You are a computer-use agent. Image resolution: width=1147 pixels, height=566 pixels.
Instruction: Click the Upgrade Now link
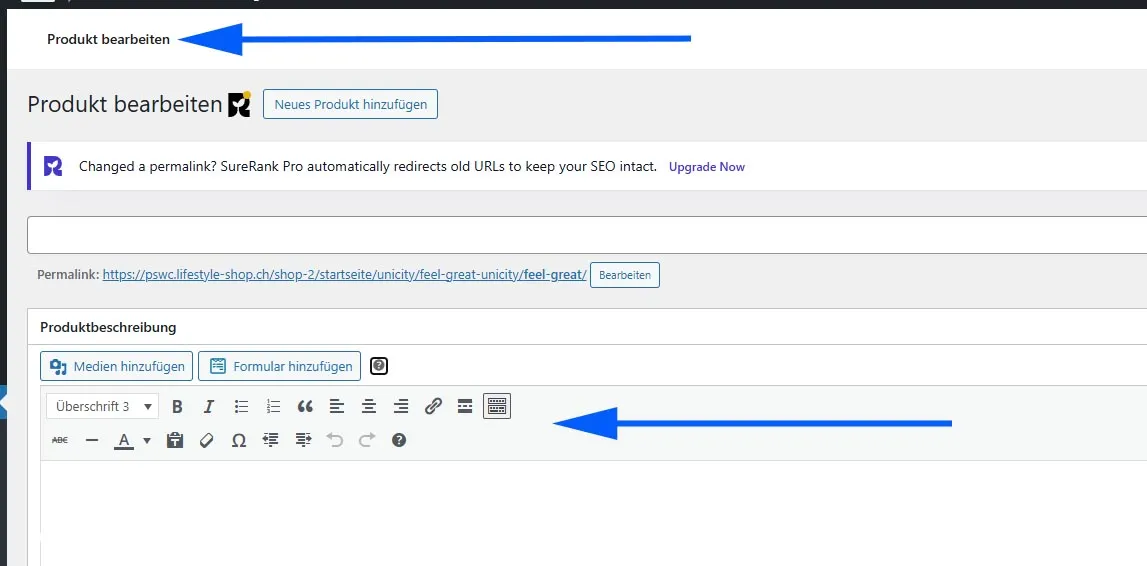[707, 167]
